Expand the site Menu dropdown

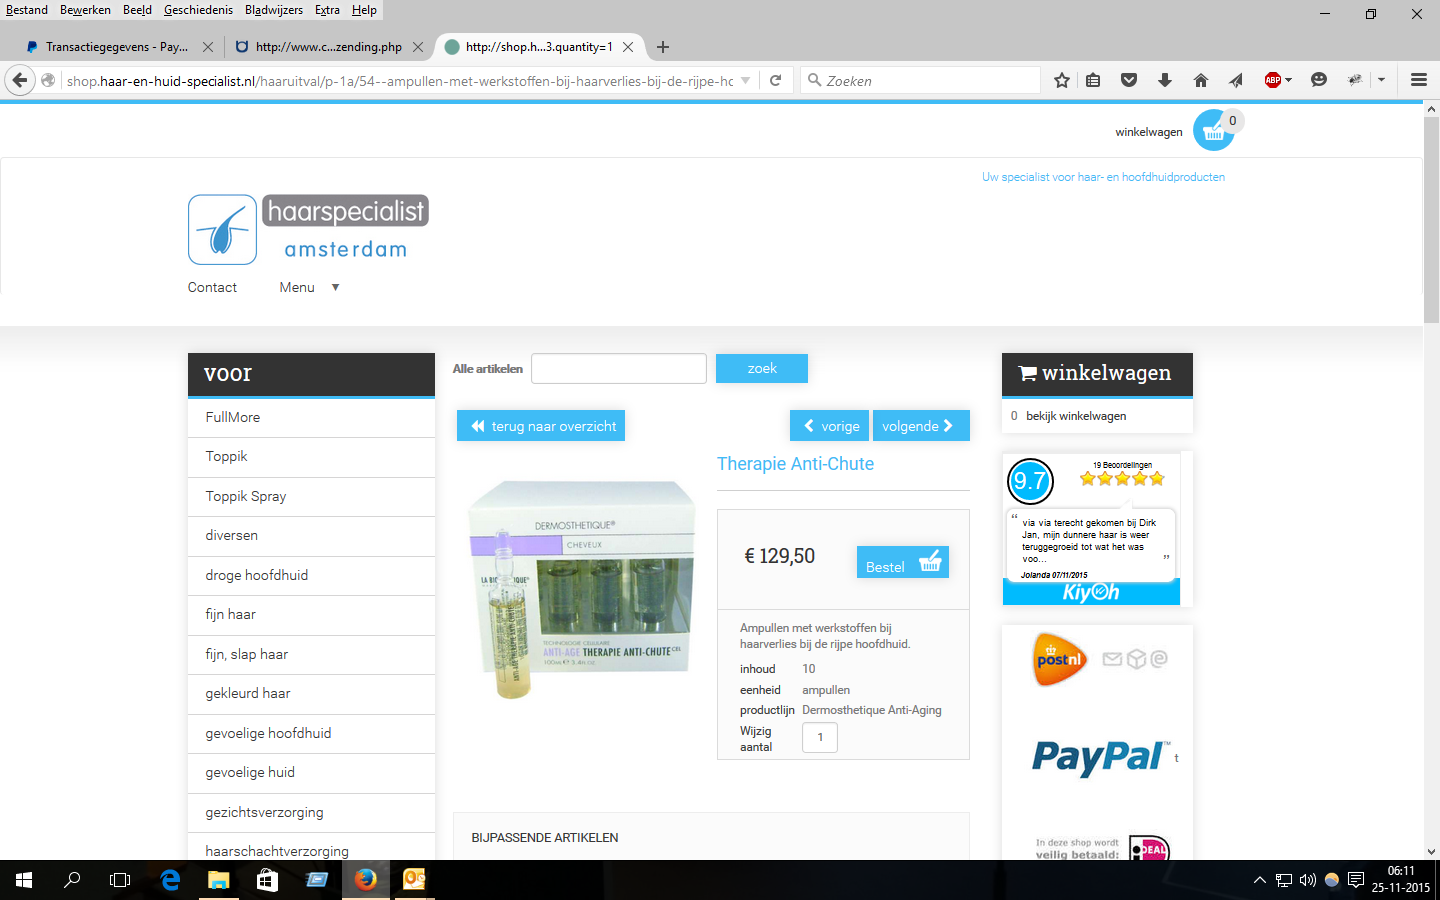tap(309, 287)
